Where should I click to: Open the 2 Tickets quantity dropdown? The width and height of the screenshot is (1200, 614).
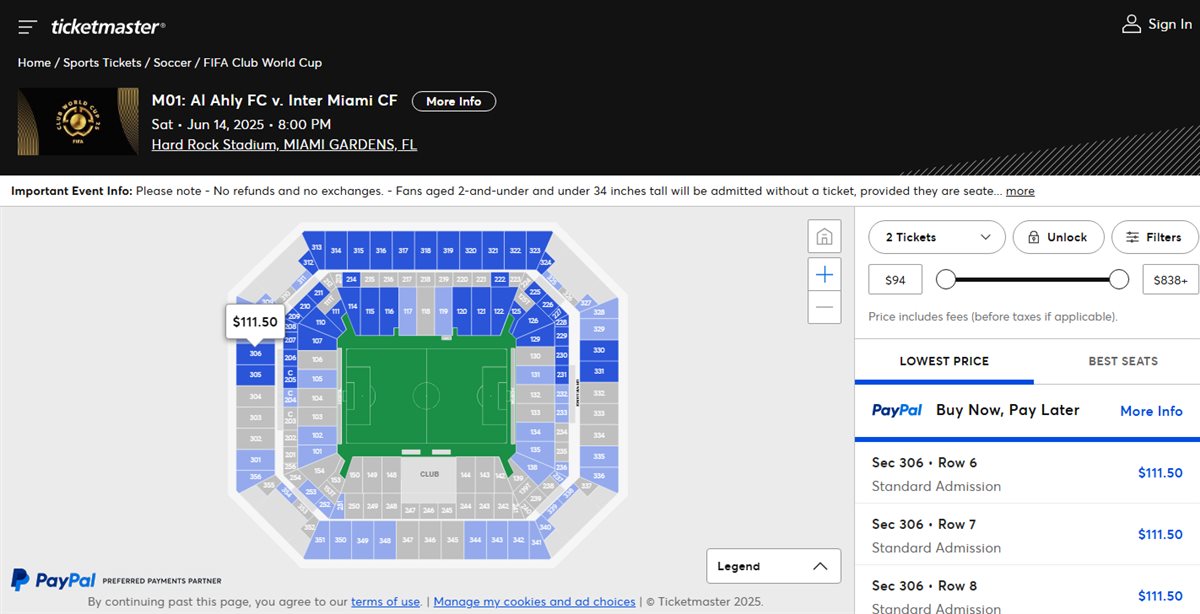click(x=937, y=237)
